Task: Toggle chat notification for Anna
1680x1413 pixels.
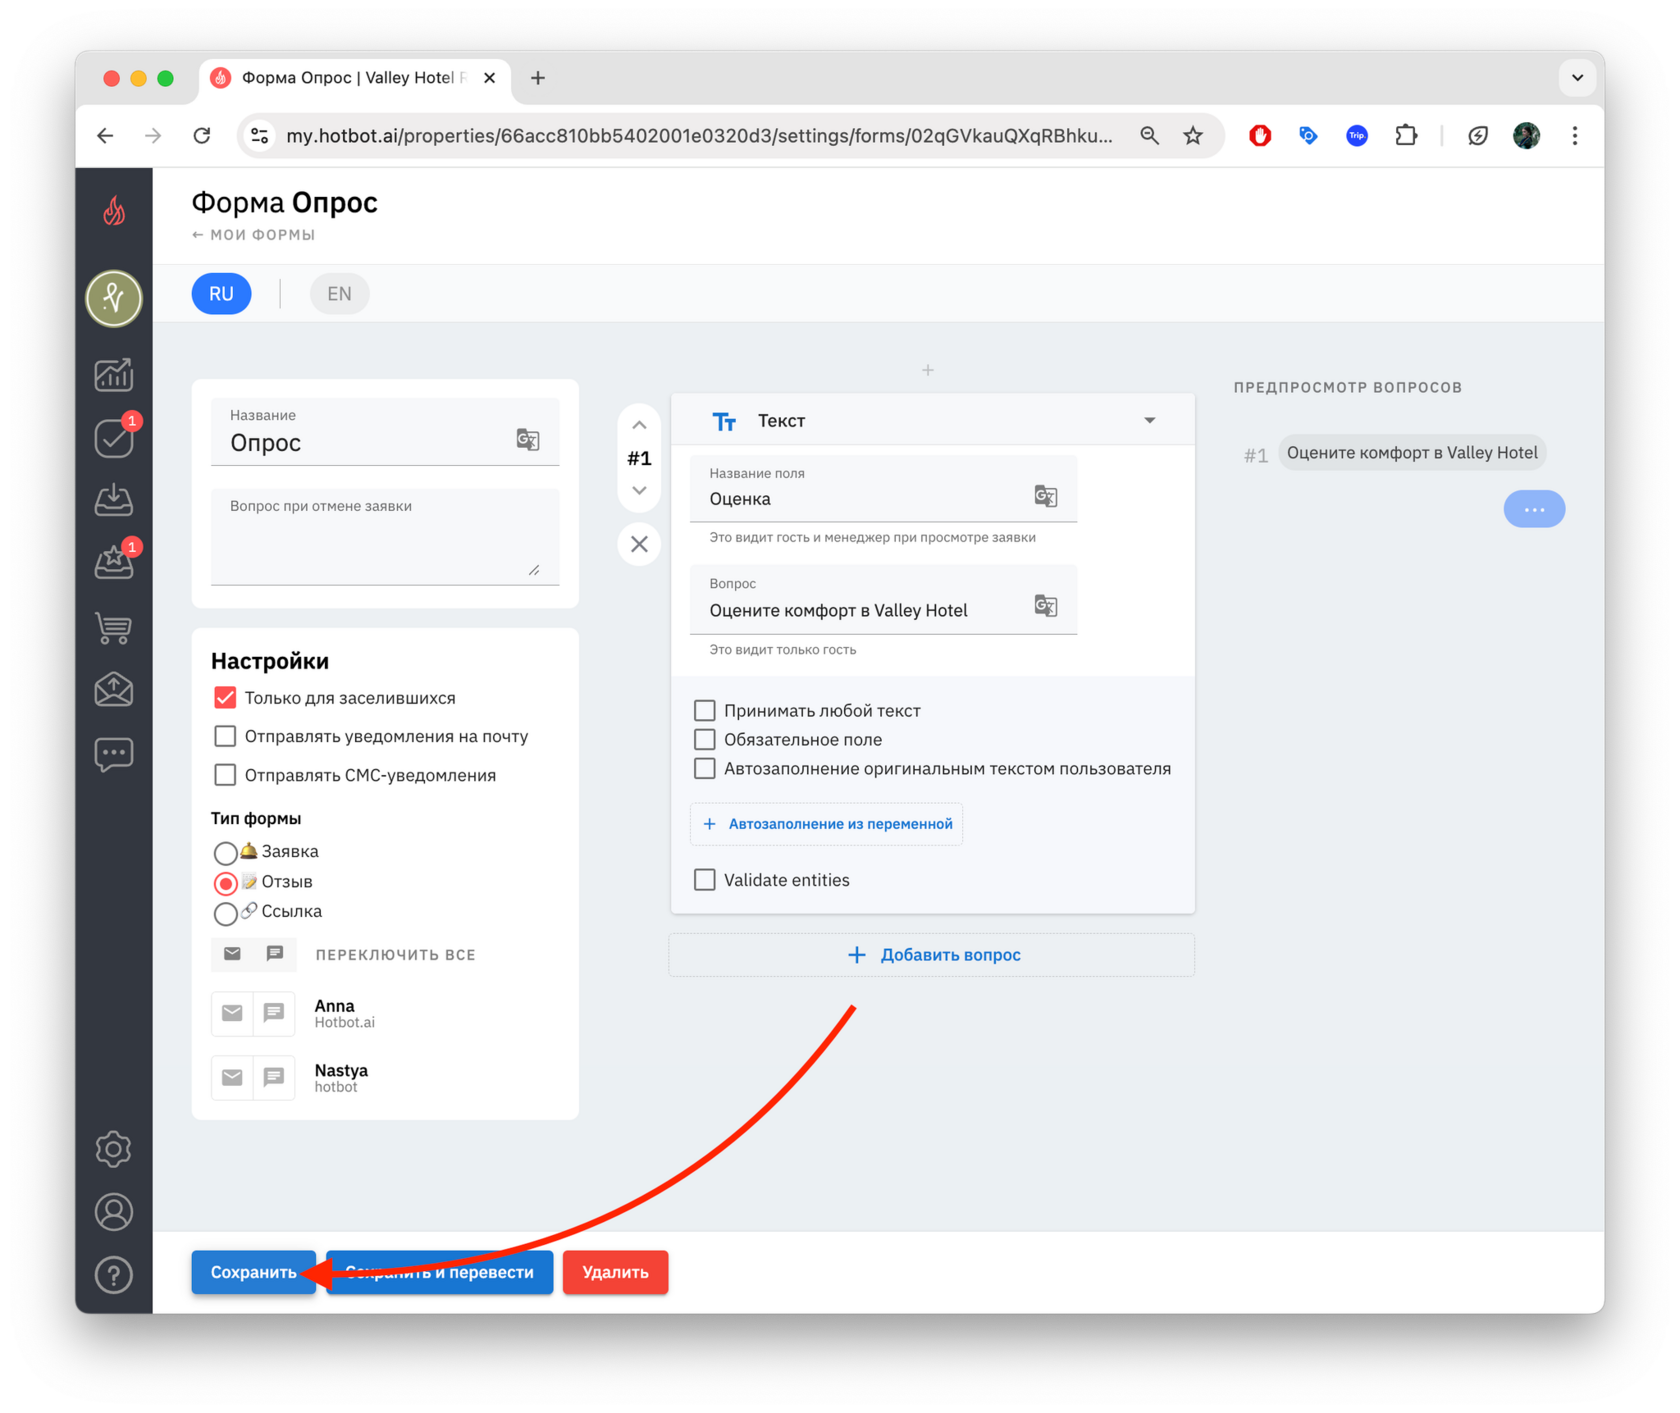Action: coord(274,1013)
